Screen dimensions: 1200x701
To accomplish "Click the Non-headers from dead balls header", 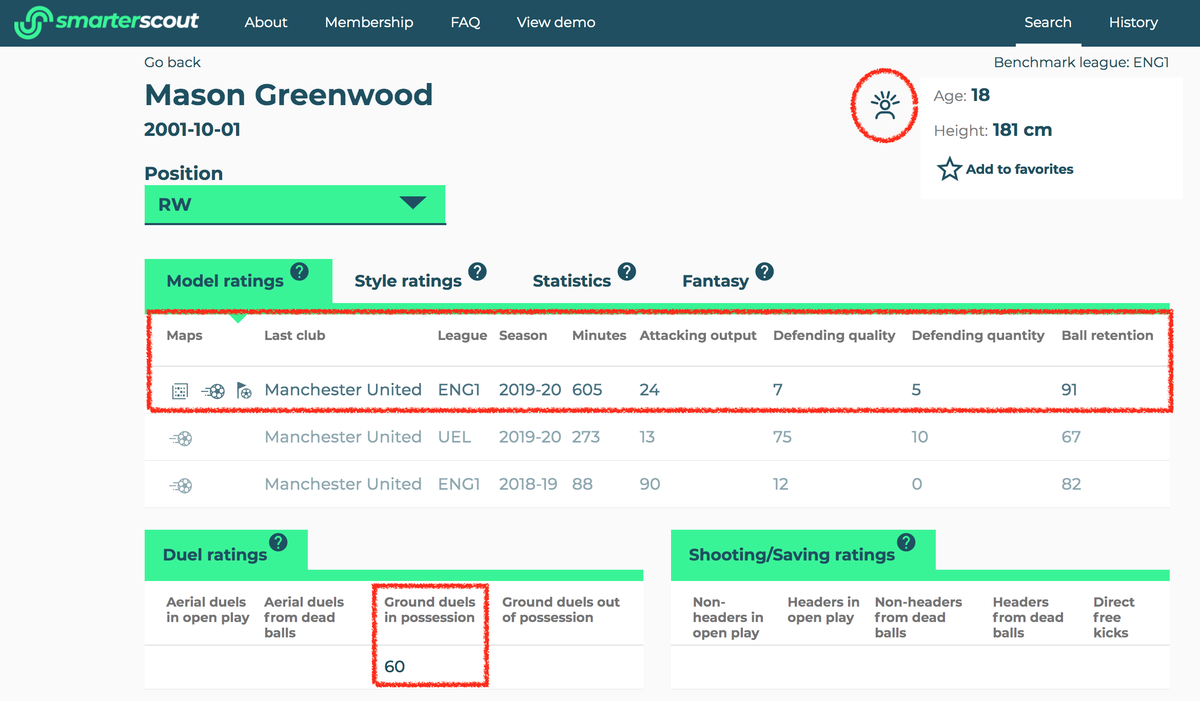I will click(918, 617).
